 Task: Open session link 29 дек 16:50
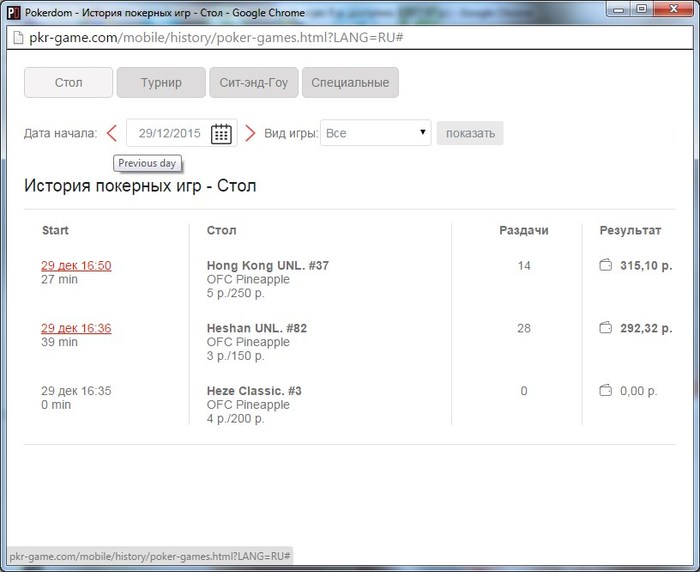pos(76,266)
